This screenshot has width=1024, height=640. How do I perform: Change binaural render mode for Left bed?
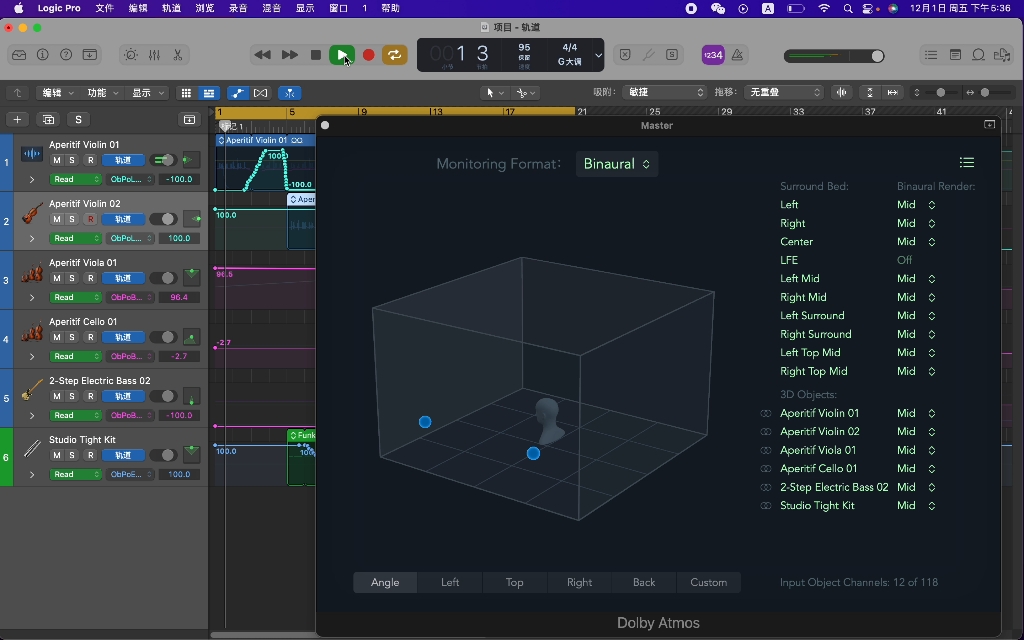point(916,205)
